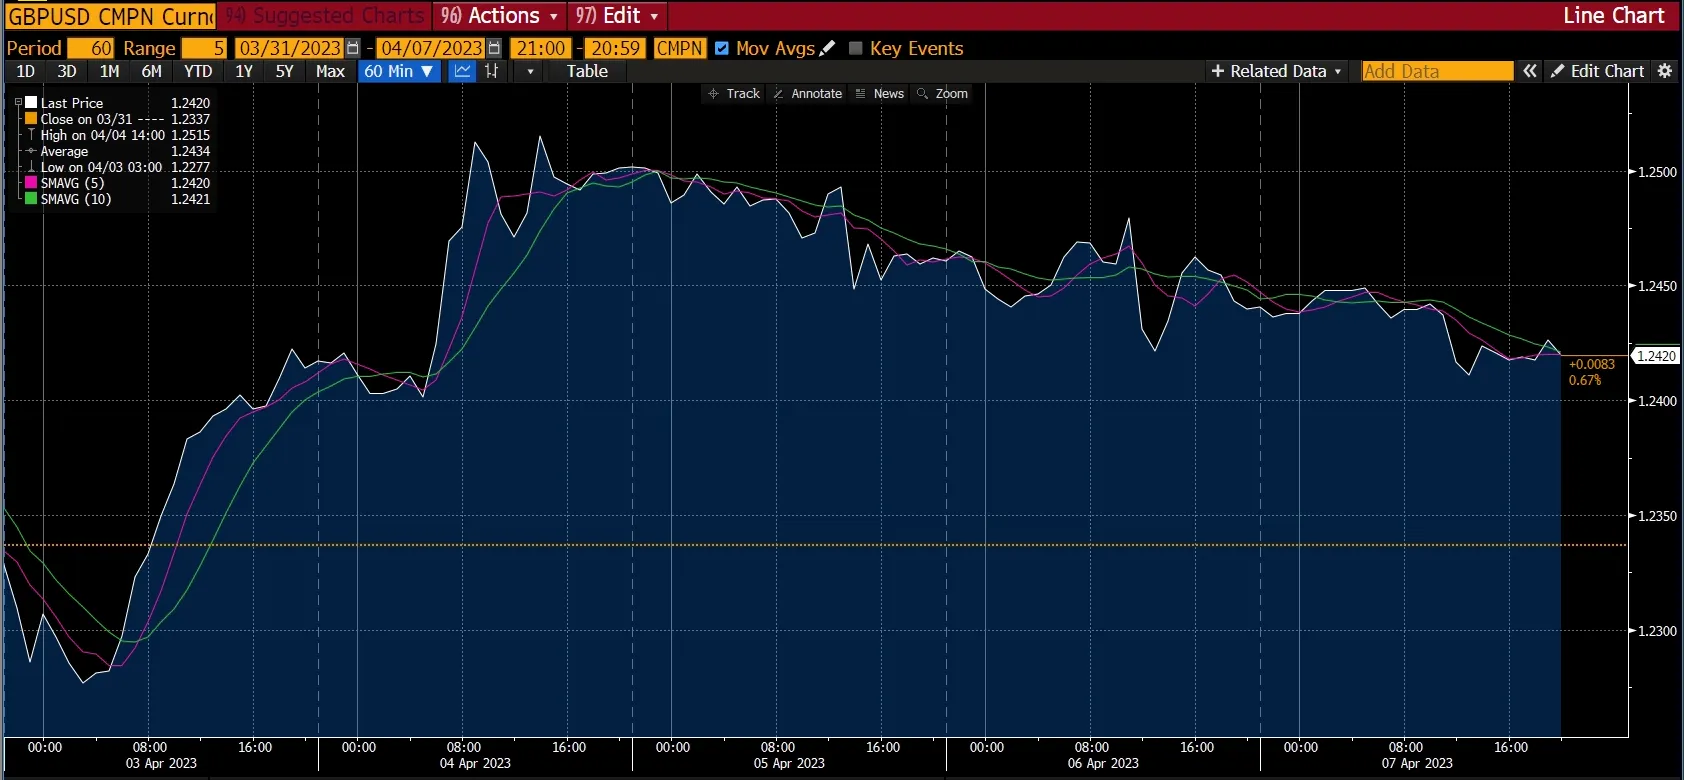The image size is (1684, 780).
Task: Expand the Related Data dropdown
Action: click(1276, 71)
